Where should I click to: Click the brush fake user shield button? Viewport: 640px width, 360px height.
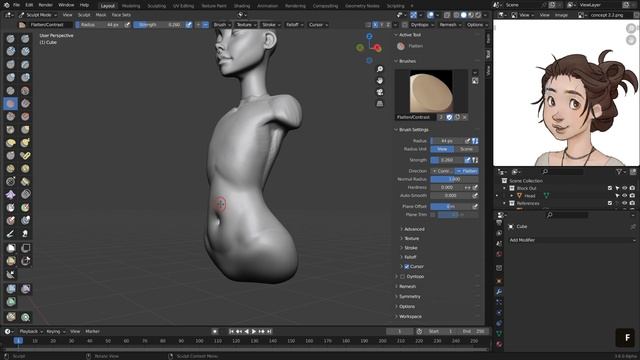pos(449,118)
